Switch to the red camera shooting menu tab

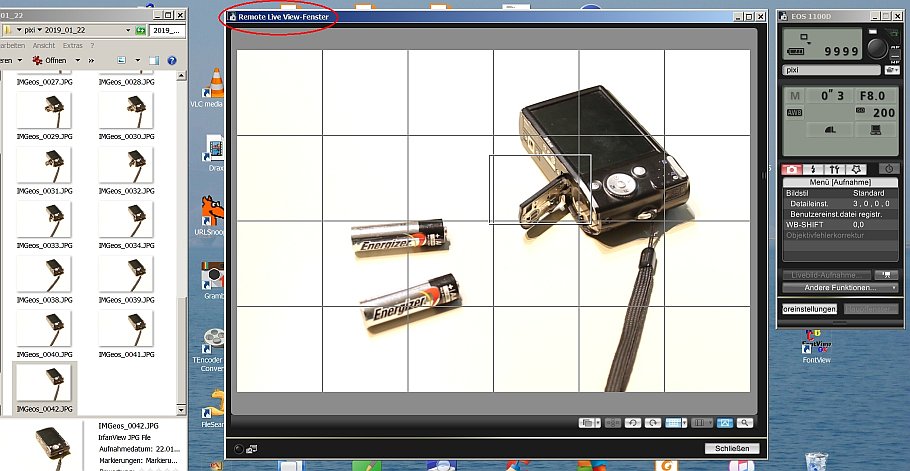tap(792, 169)
